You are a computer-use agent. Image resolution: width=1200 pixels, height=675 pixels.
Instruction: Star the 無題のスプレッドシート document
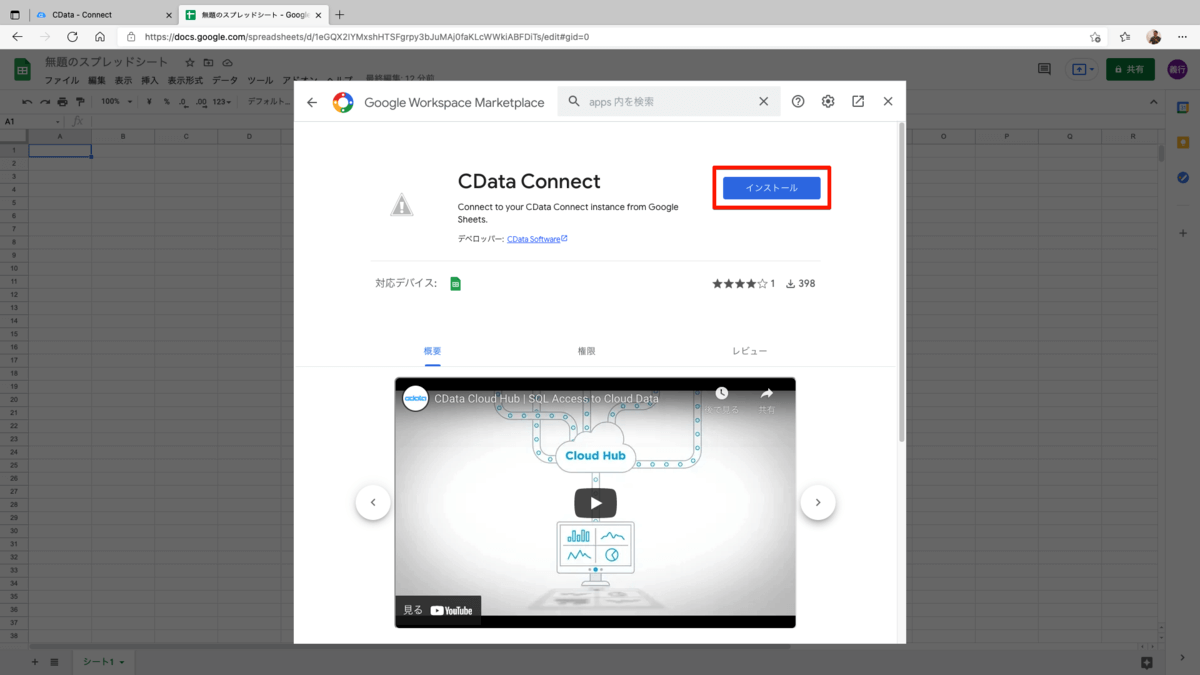pos(190,63)
